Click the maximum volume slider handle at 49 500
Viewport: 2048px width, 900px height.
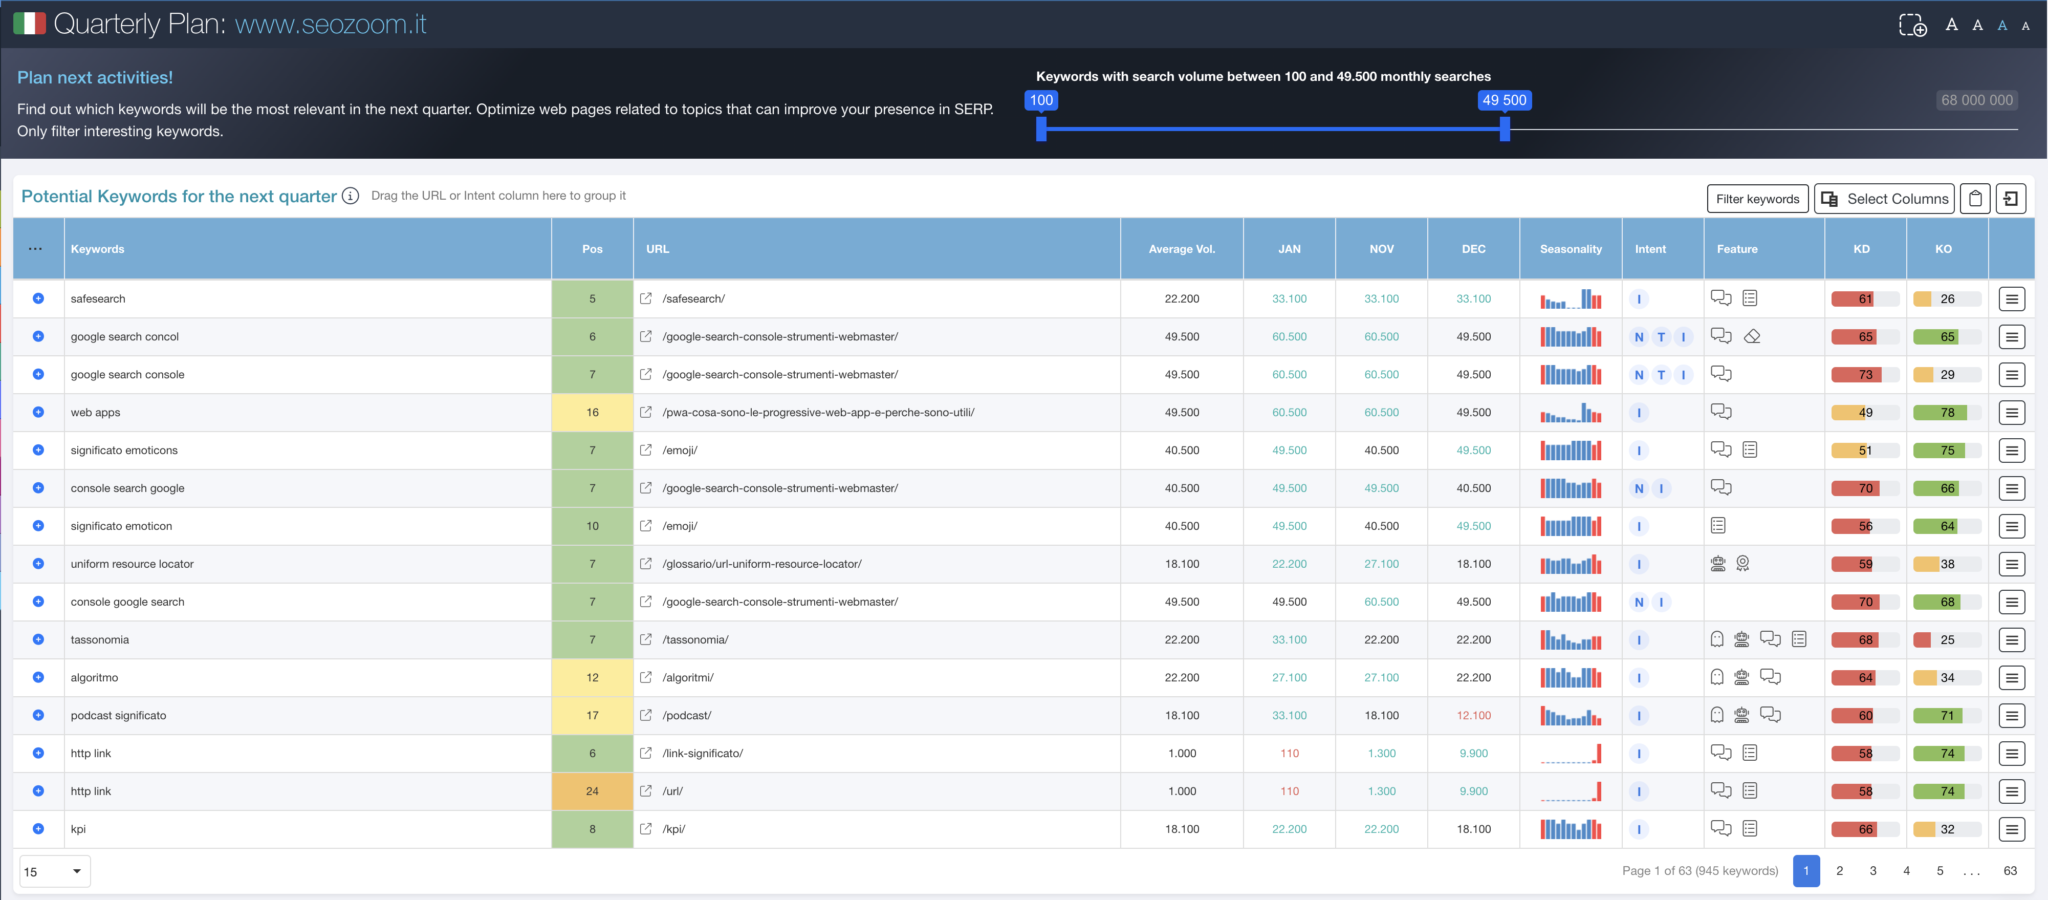pyautogui.click(x=1505, y=129)
